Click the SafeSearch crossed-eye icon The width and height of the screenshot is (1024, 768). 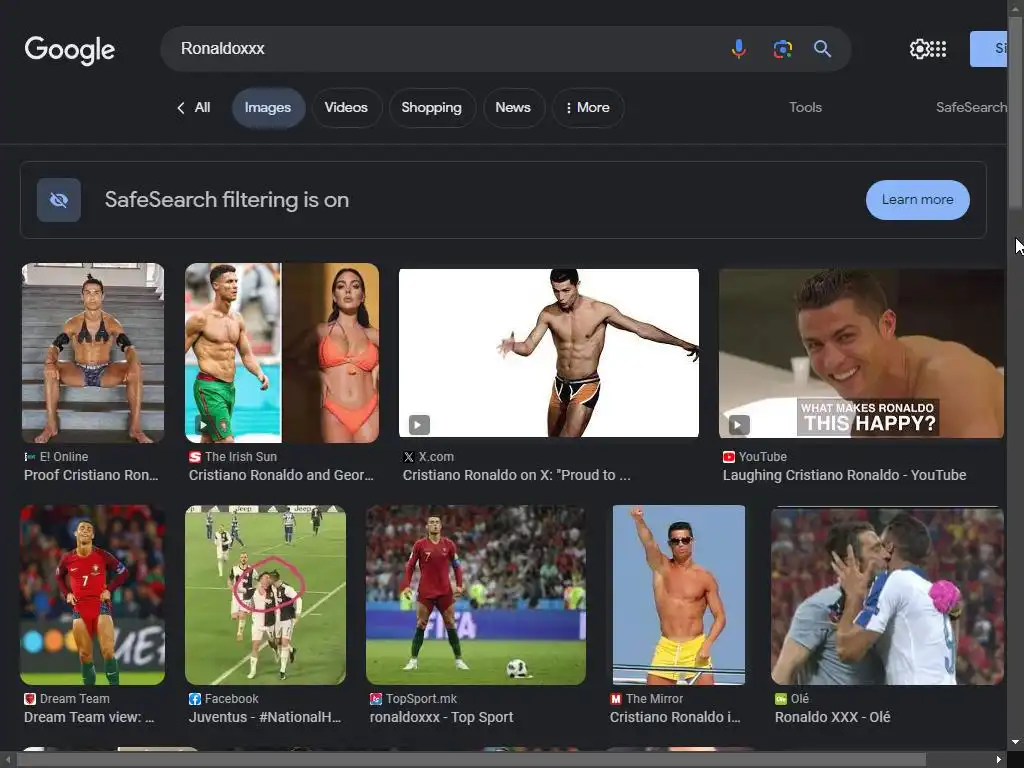tap(59, 200)
